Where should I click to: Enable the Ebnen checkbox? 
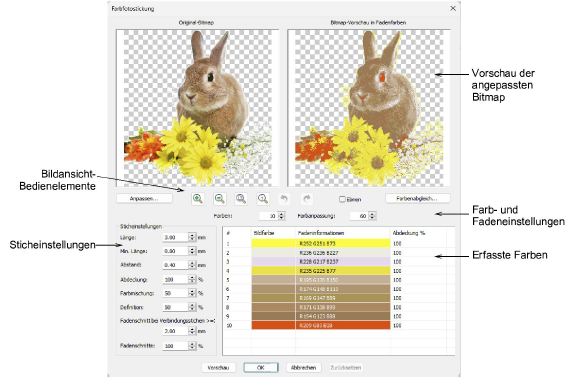point(342,199)
